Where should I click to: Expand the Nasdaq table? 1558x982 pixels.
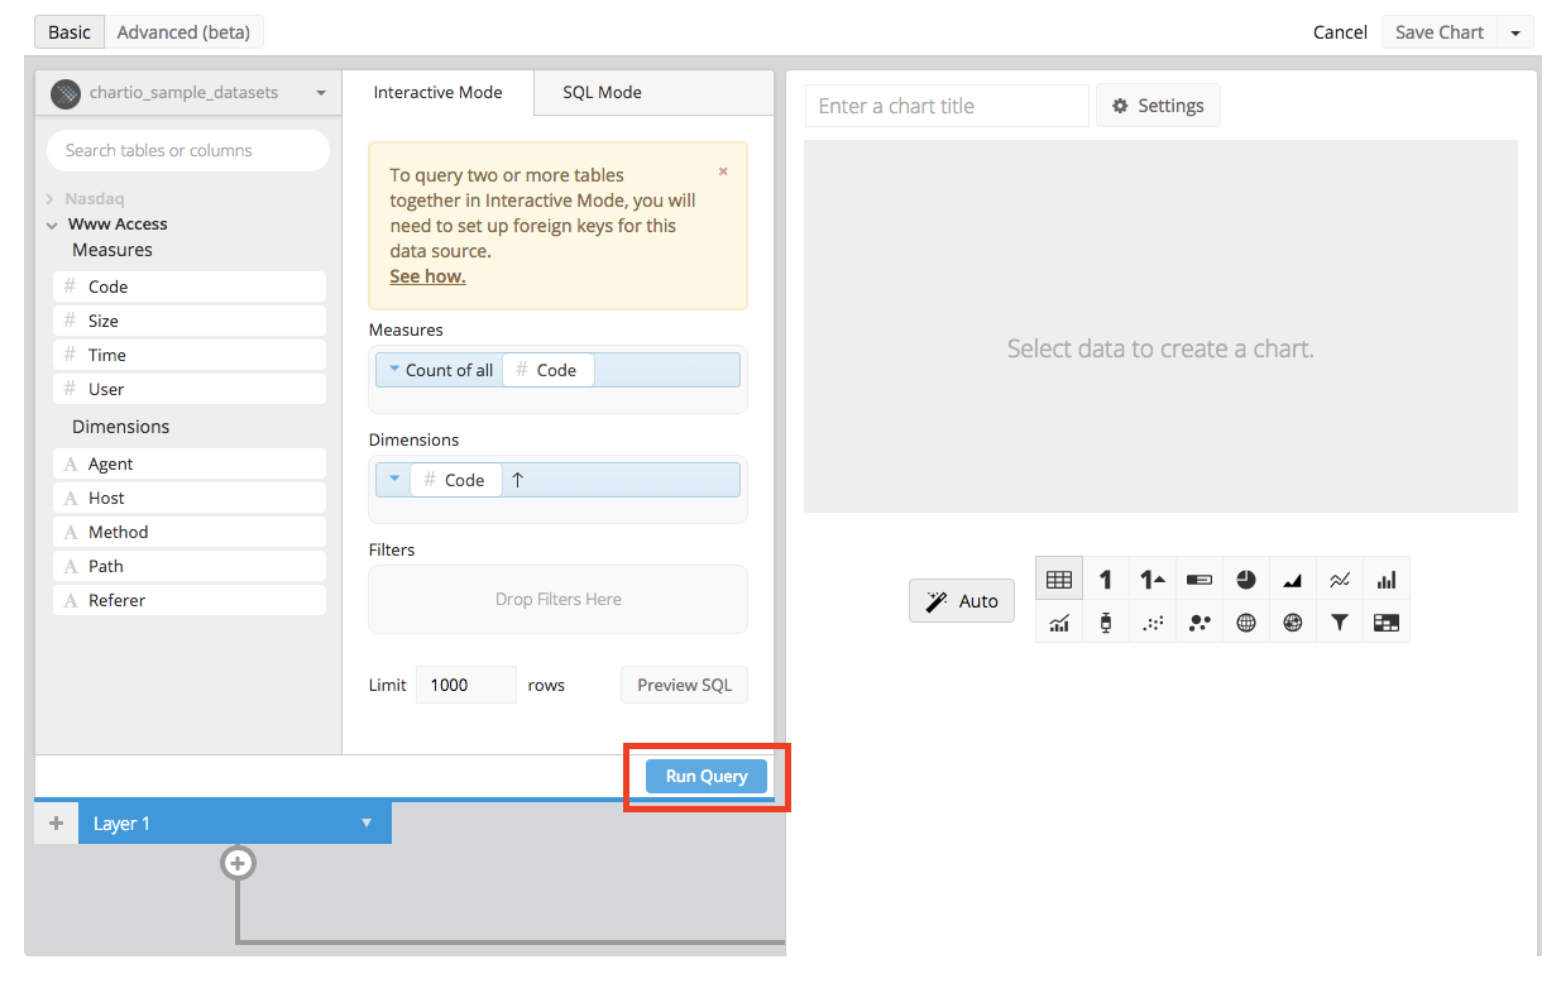51,199
